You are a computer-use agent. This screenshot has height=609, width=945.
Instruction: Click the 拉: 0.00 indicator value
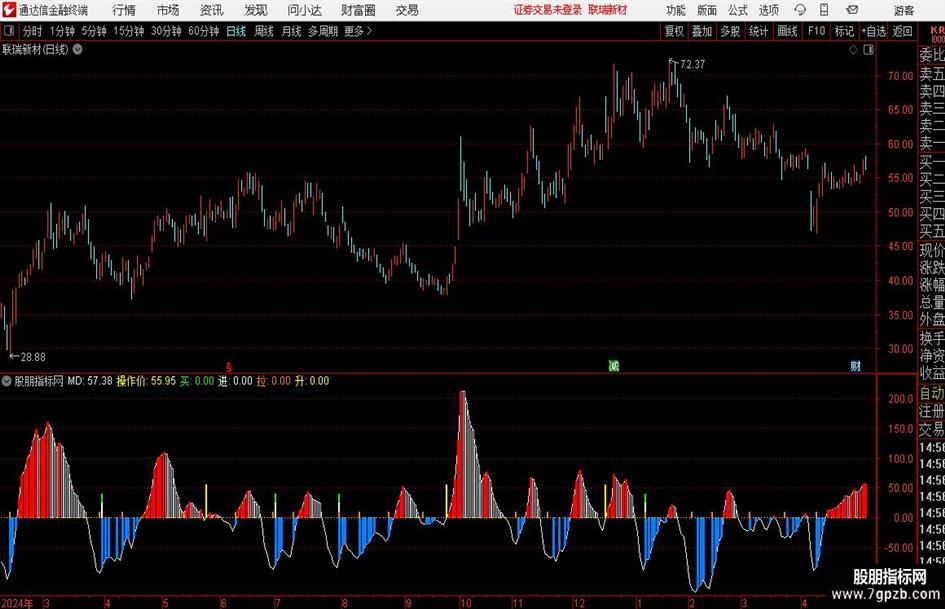274,381
